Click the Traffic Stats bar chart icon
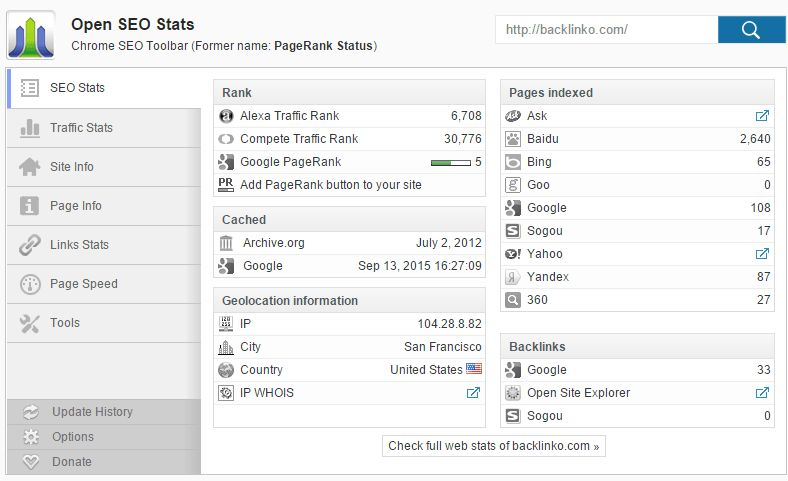The height and width of the screenshot is (481, 788). (x=30, y=128)
